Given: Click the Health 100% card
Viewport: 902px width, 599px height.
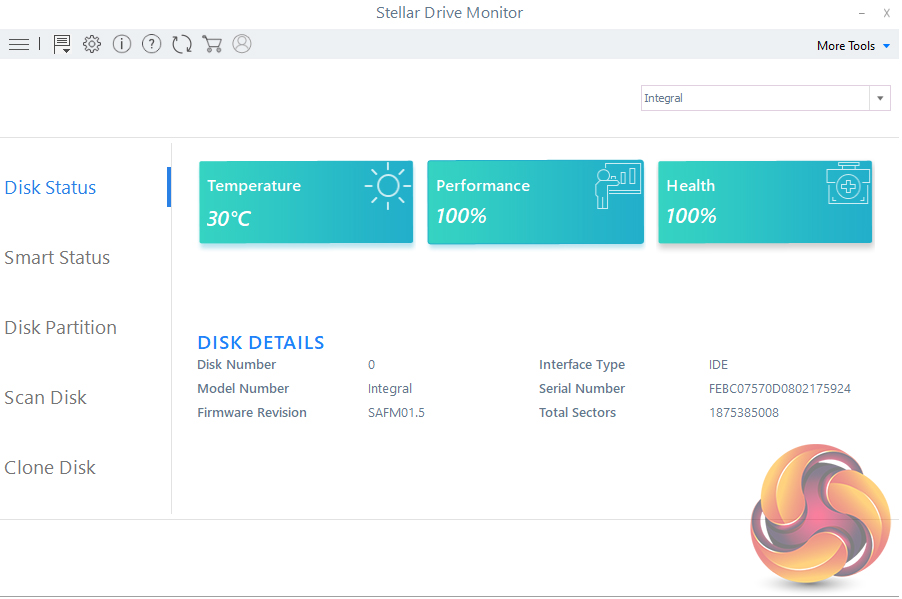Looking at the screenshot, I should pos(765,202).
